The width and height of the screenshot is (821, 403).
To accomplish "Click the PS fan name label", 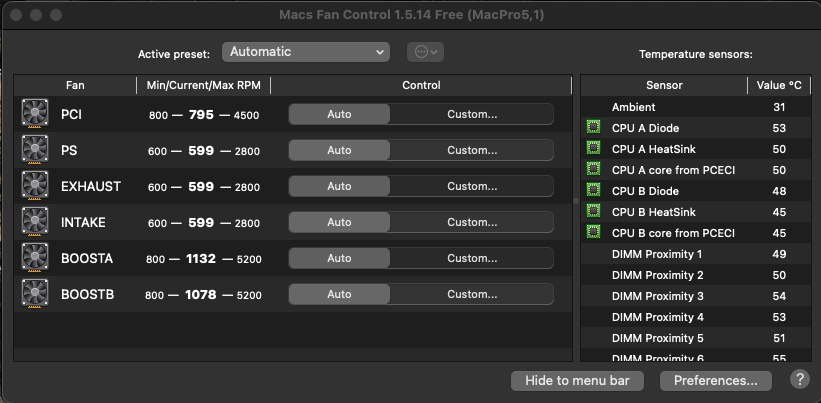I will (x=69, y=150).
